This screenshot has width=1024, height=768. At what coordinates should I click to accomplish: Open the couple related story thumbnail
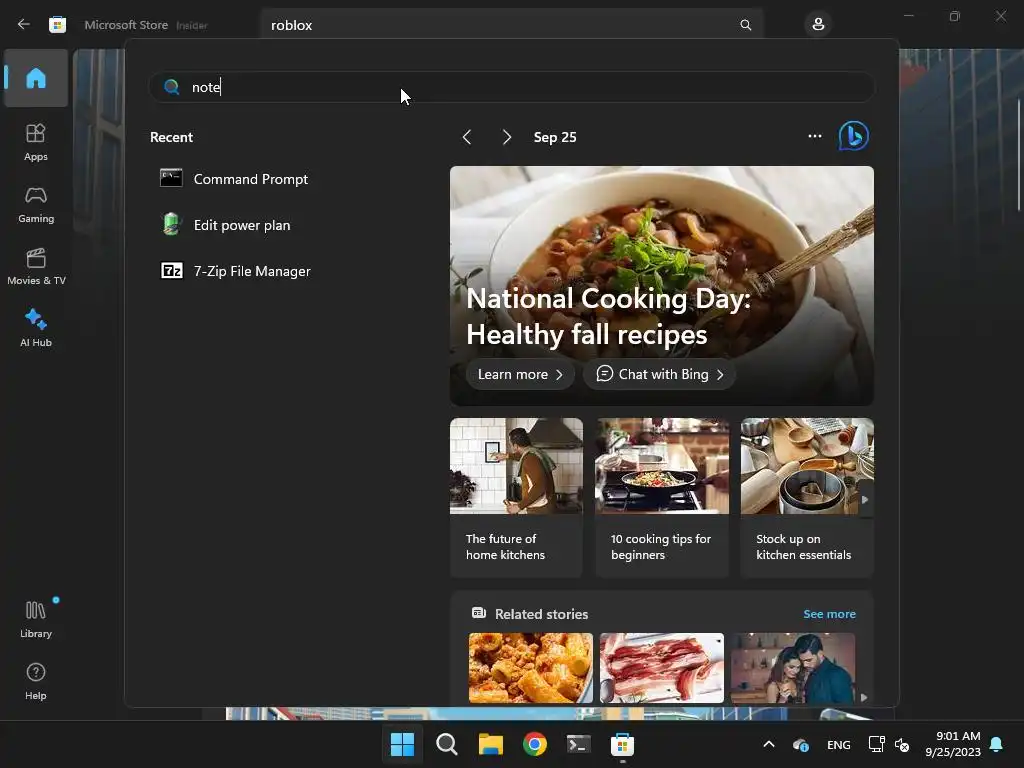pos(793,668)
